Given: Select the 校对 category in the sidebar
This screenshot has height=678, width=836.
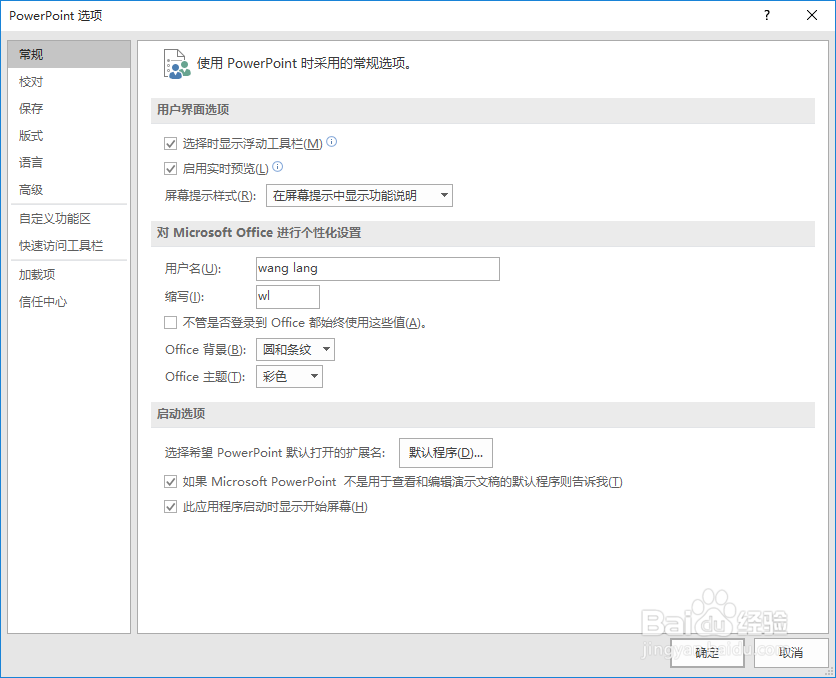Looking at the screenshot, I should click(x=31, y=81).
